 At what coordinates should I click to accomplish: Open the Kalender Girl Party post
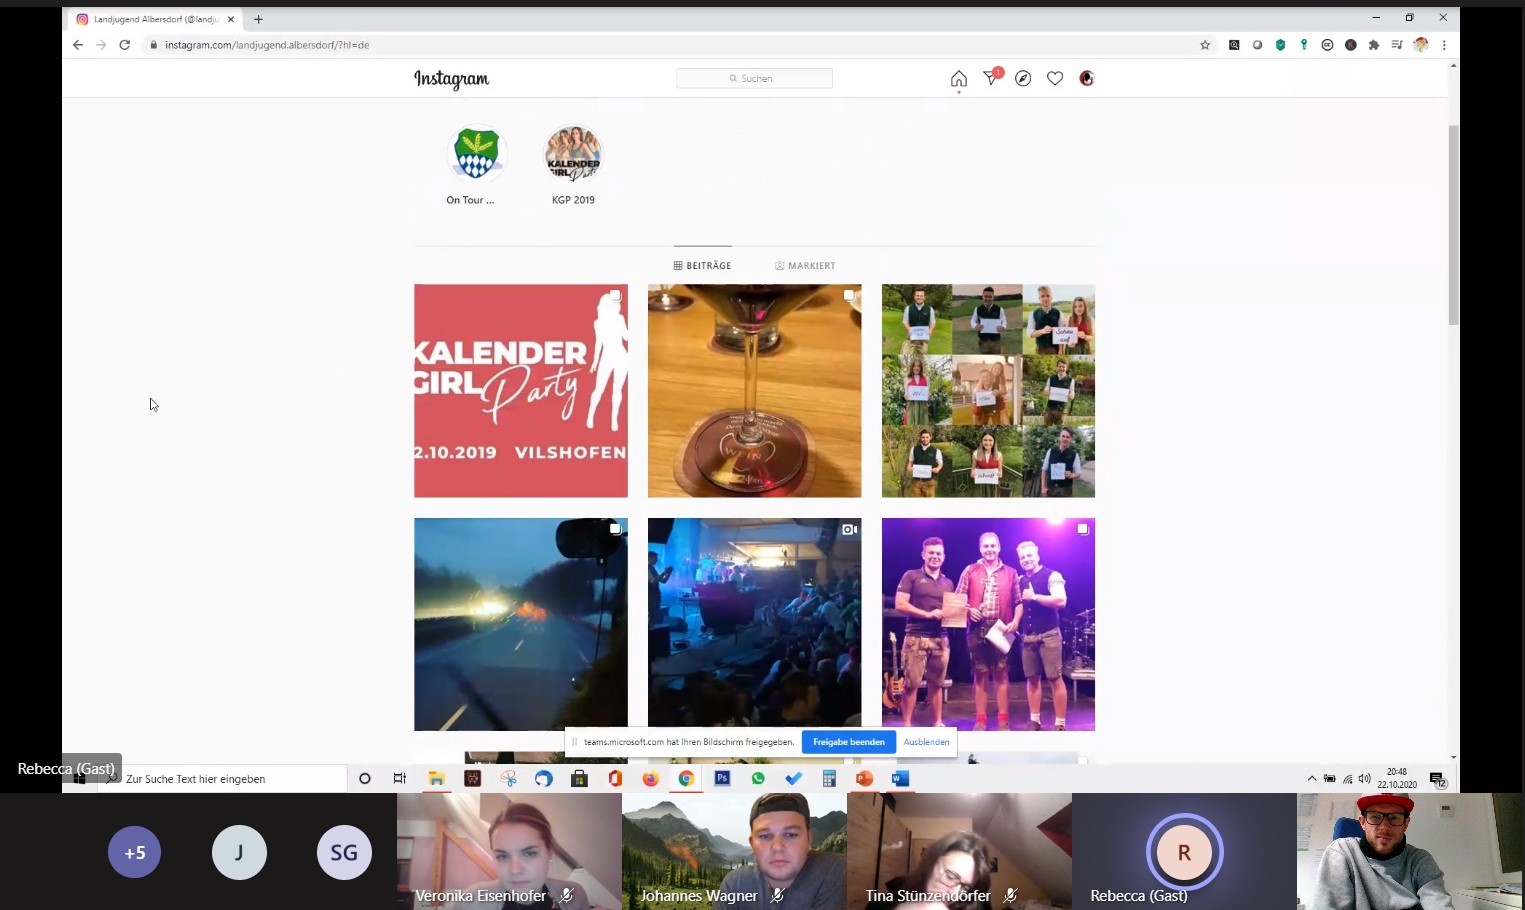(521, 391)
